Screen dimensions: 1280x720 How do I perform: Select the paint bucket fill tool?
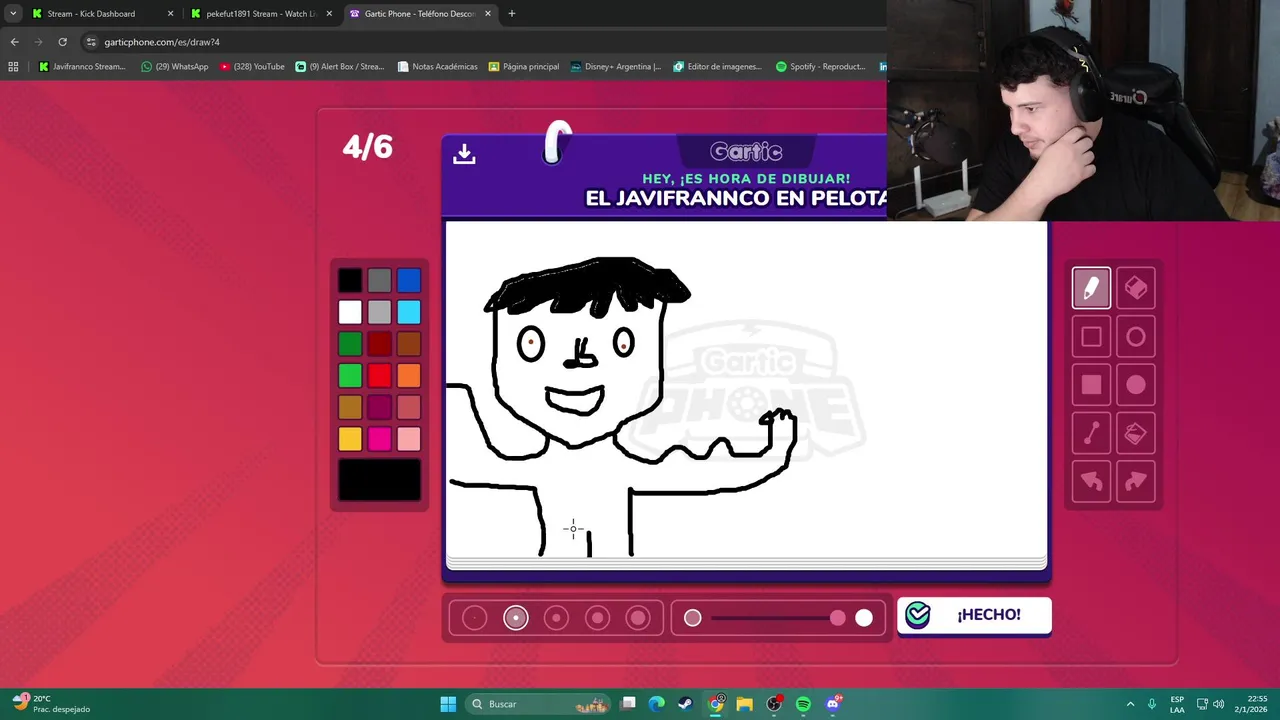tap(1135, 433)
